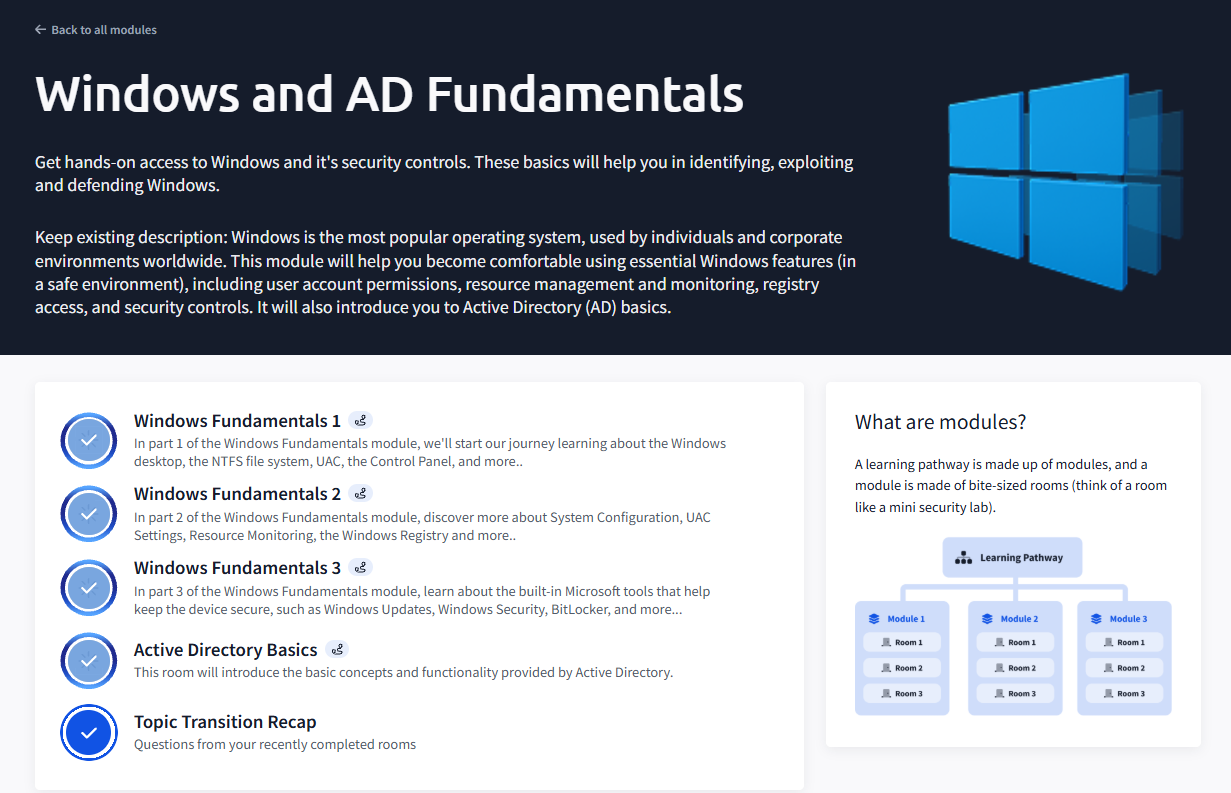
Task: Click the stack icon beside Module 2
Action: coord(987,619)
